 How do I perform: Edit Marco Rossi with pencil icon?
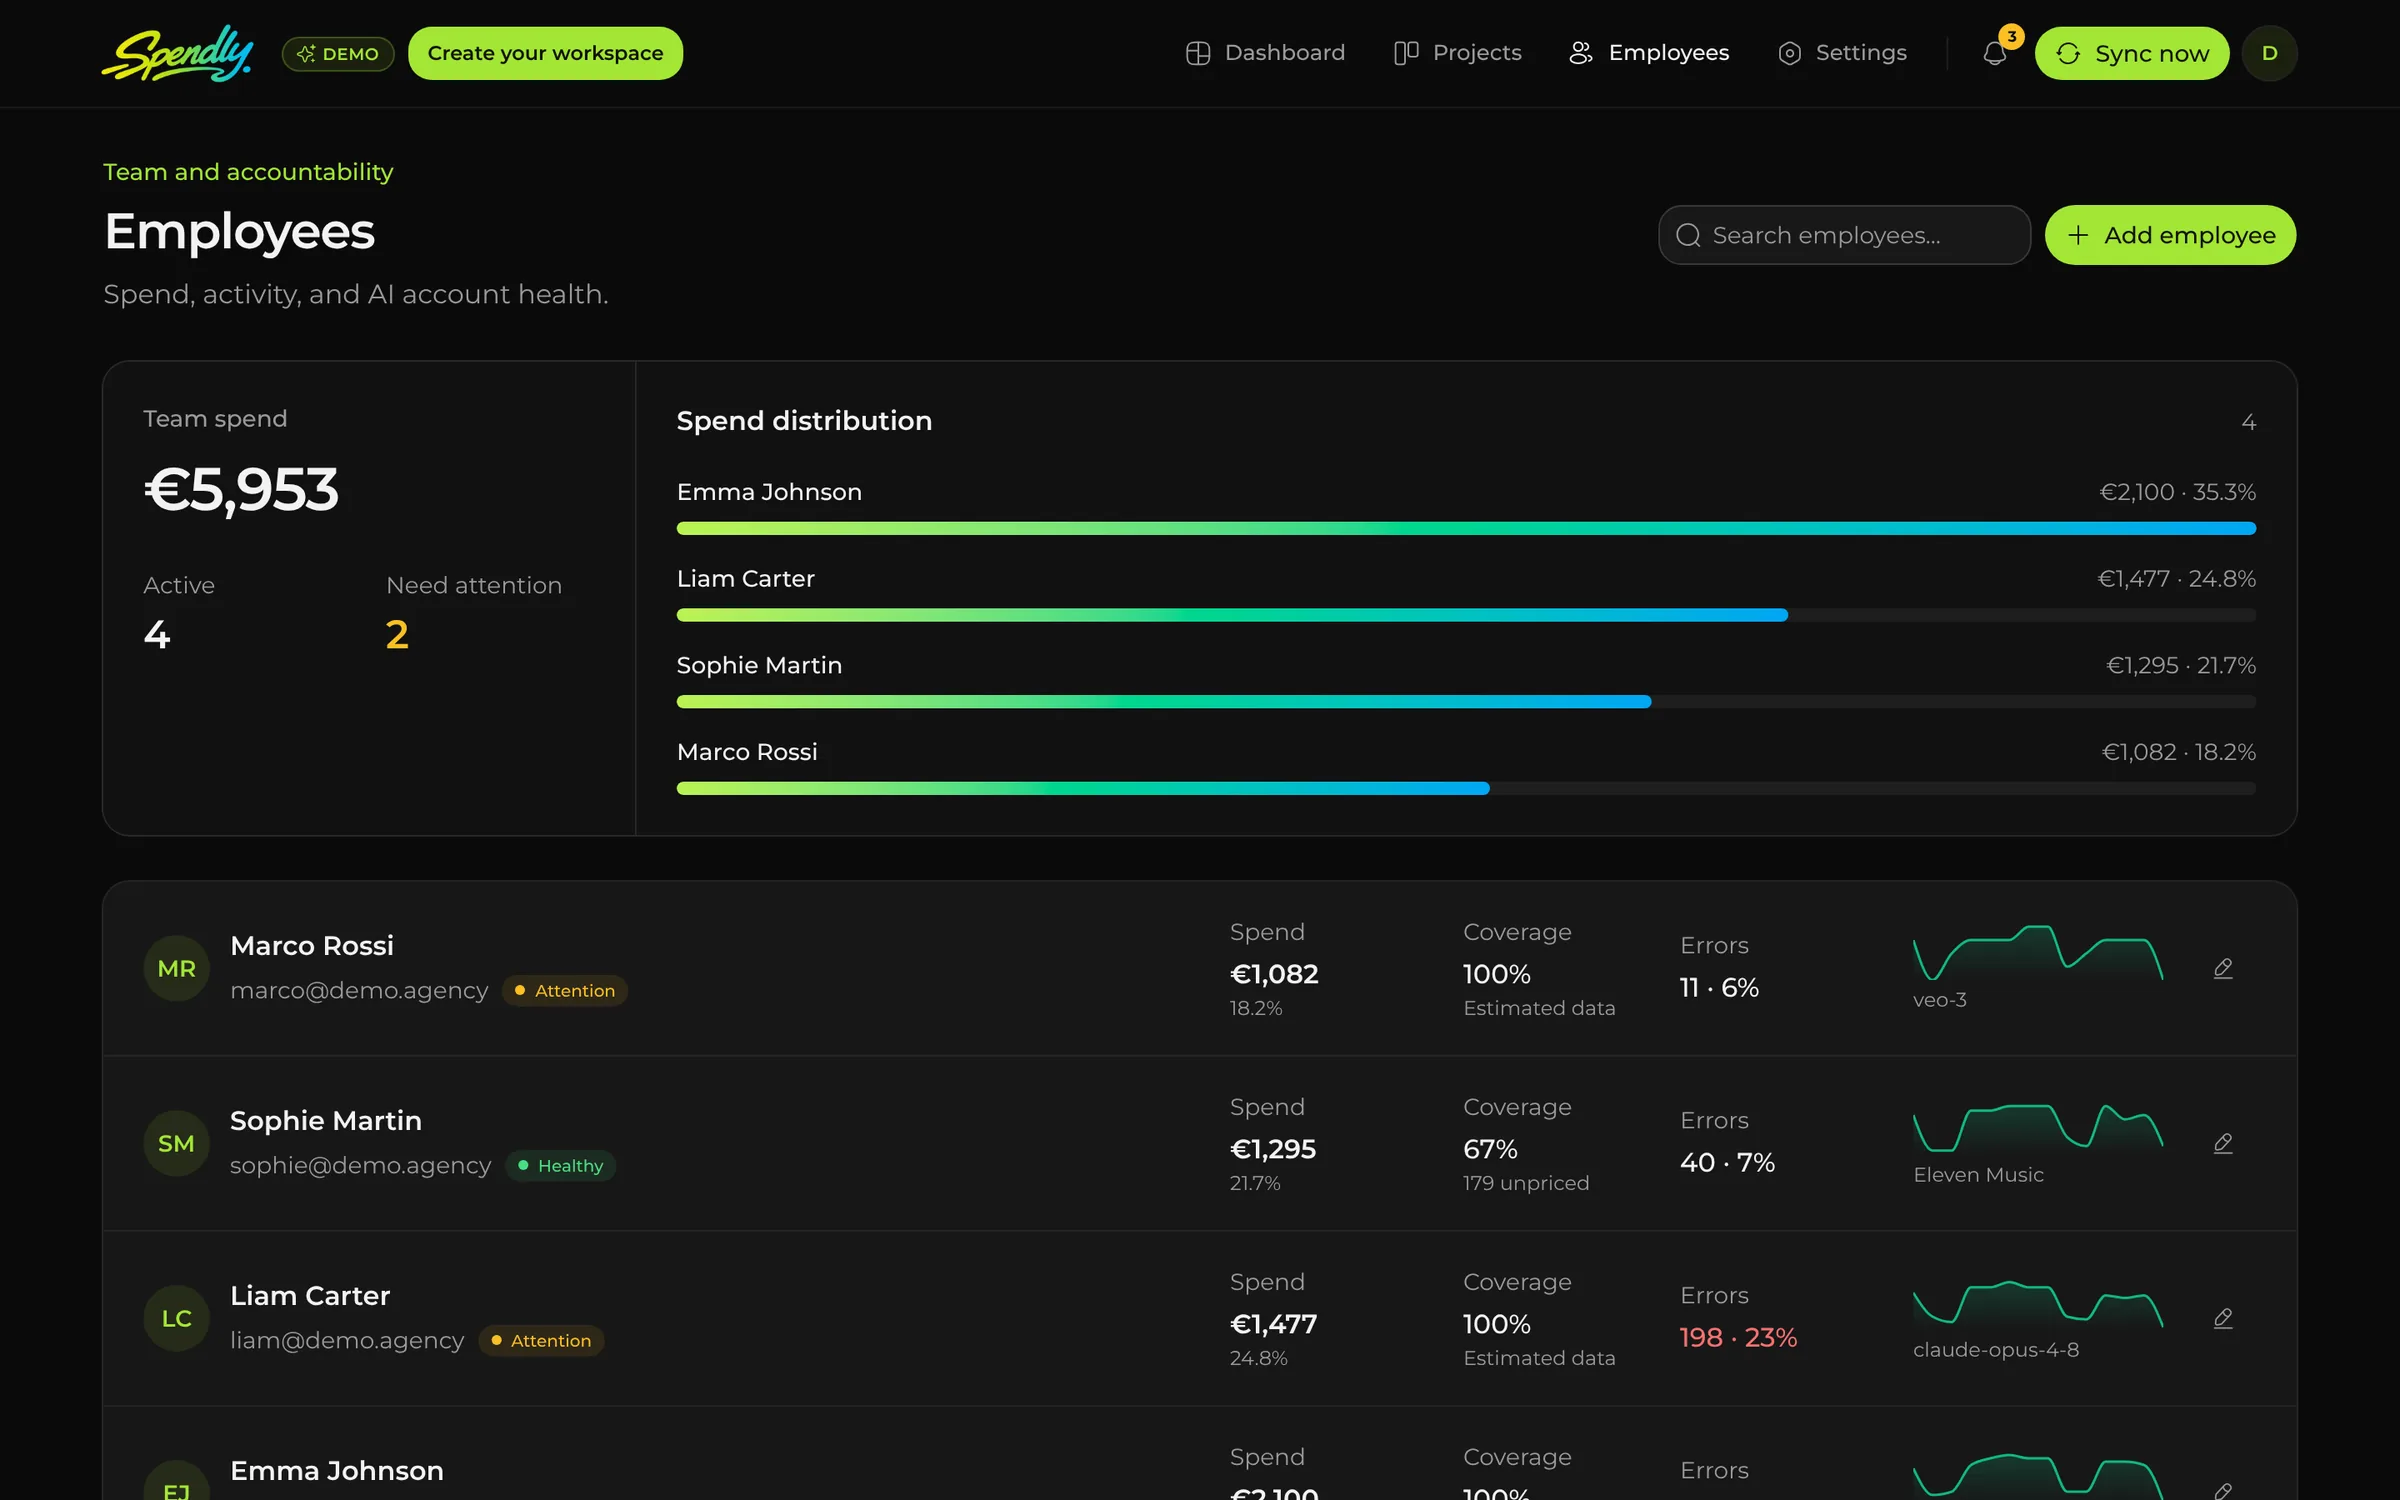pyautogui.click(x=2222, y=968)
